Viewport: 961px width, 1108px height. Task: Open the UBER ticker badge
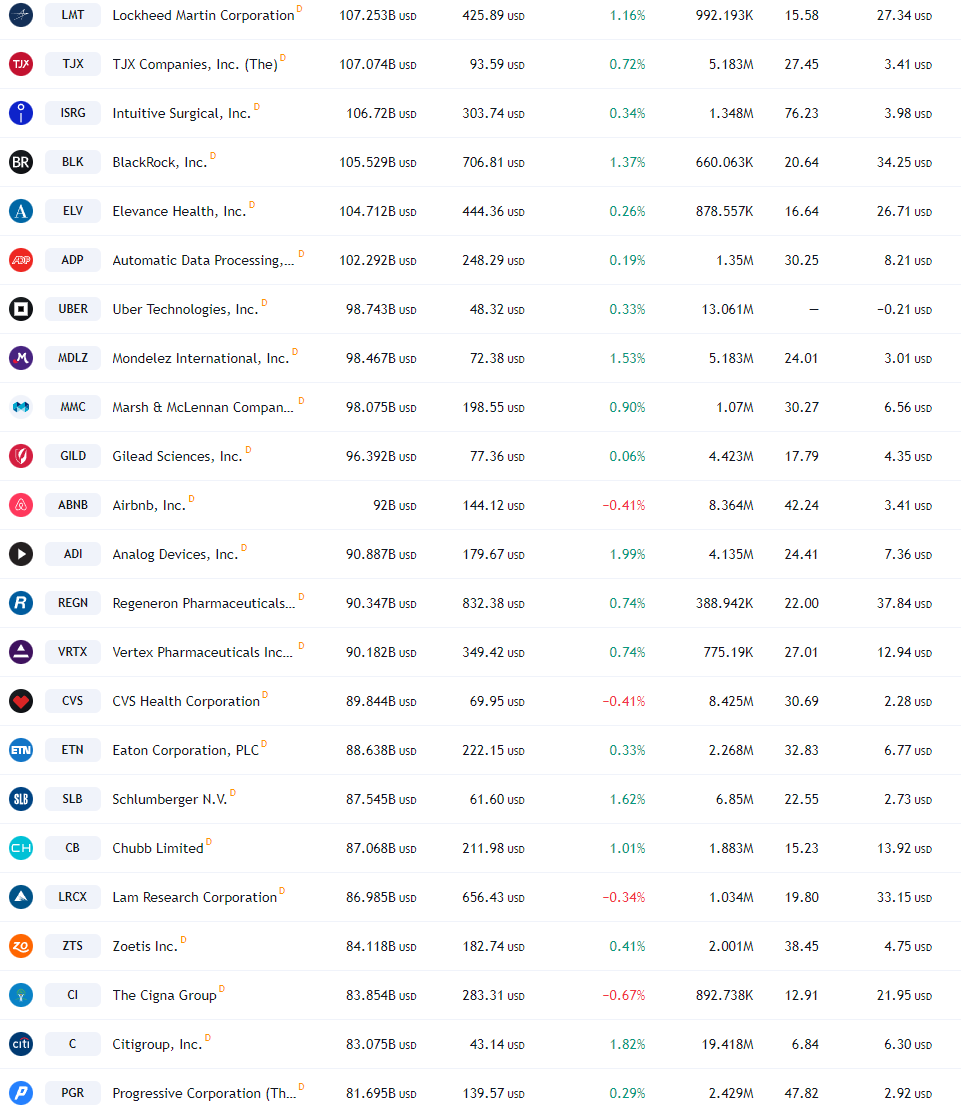[x=73, y=309]
